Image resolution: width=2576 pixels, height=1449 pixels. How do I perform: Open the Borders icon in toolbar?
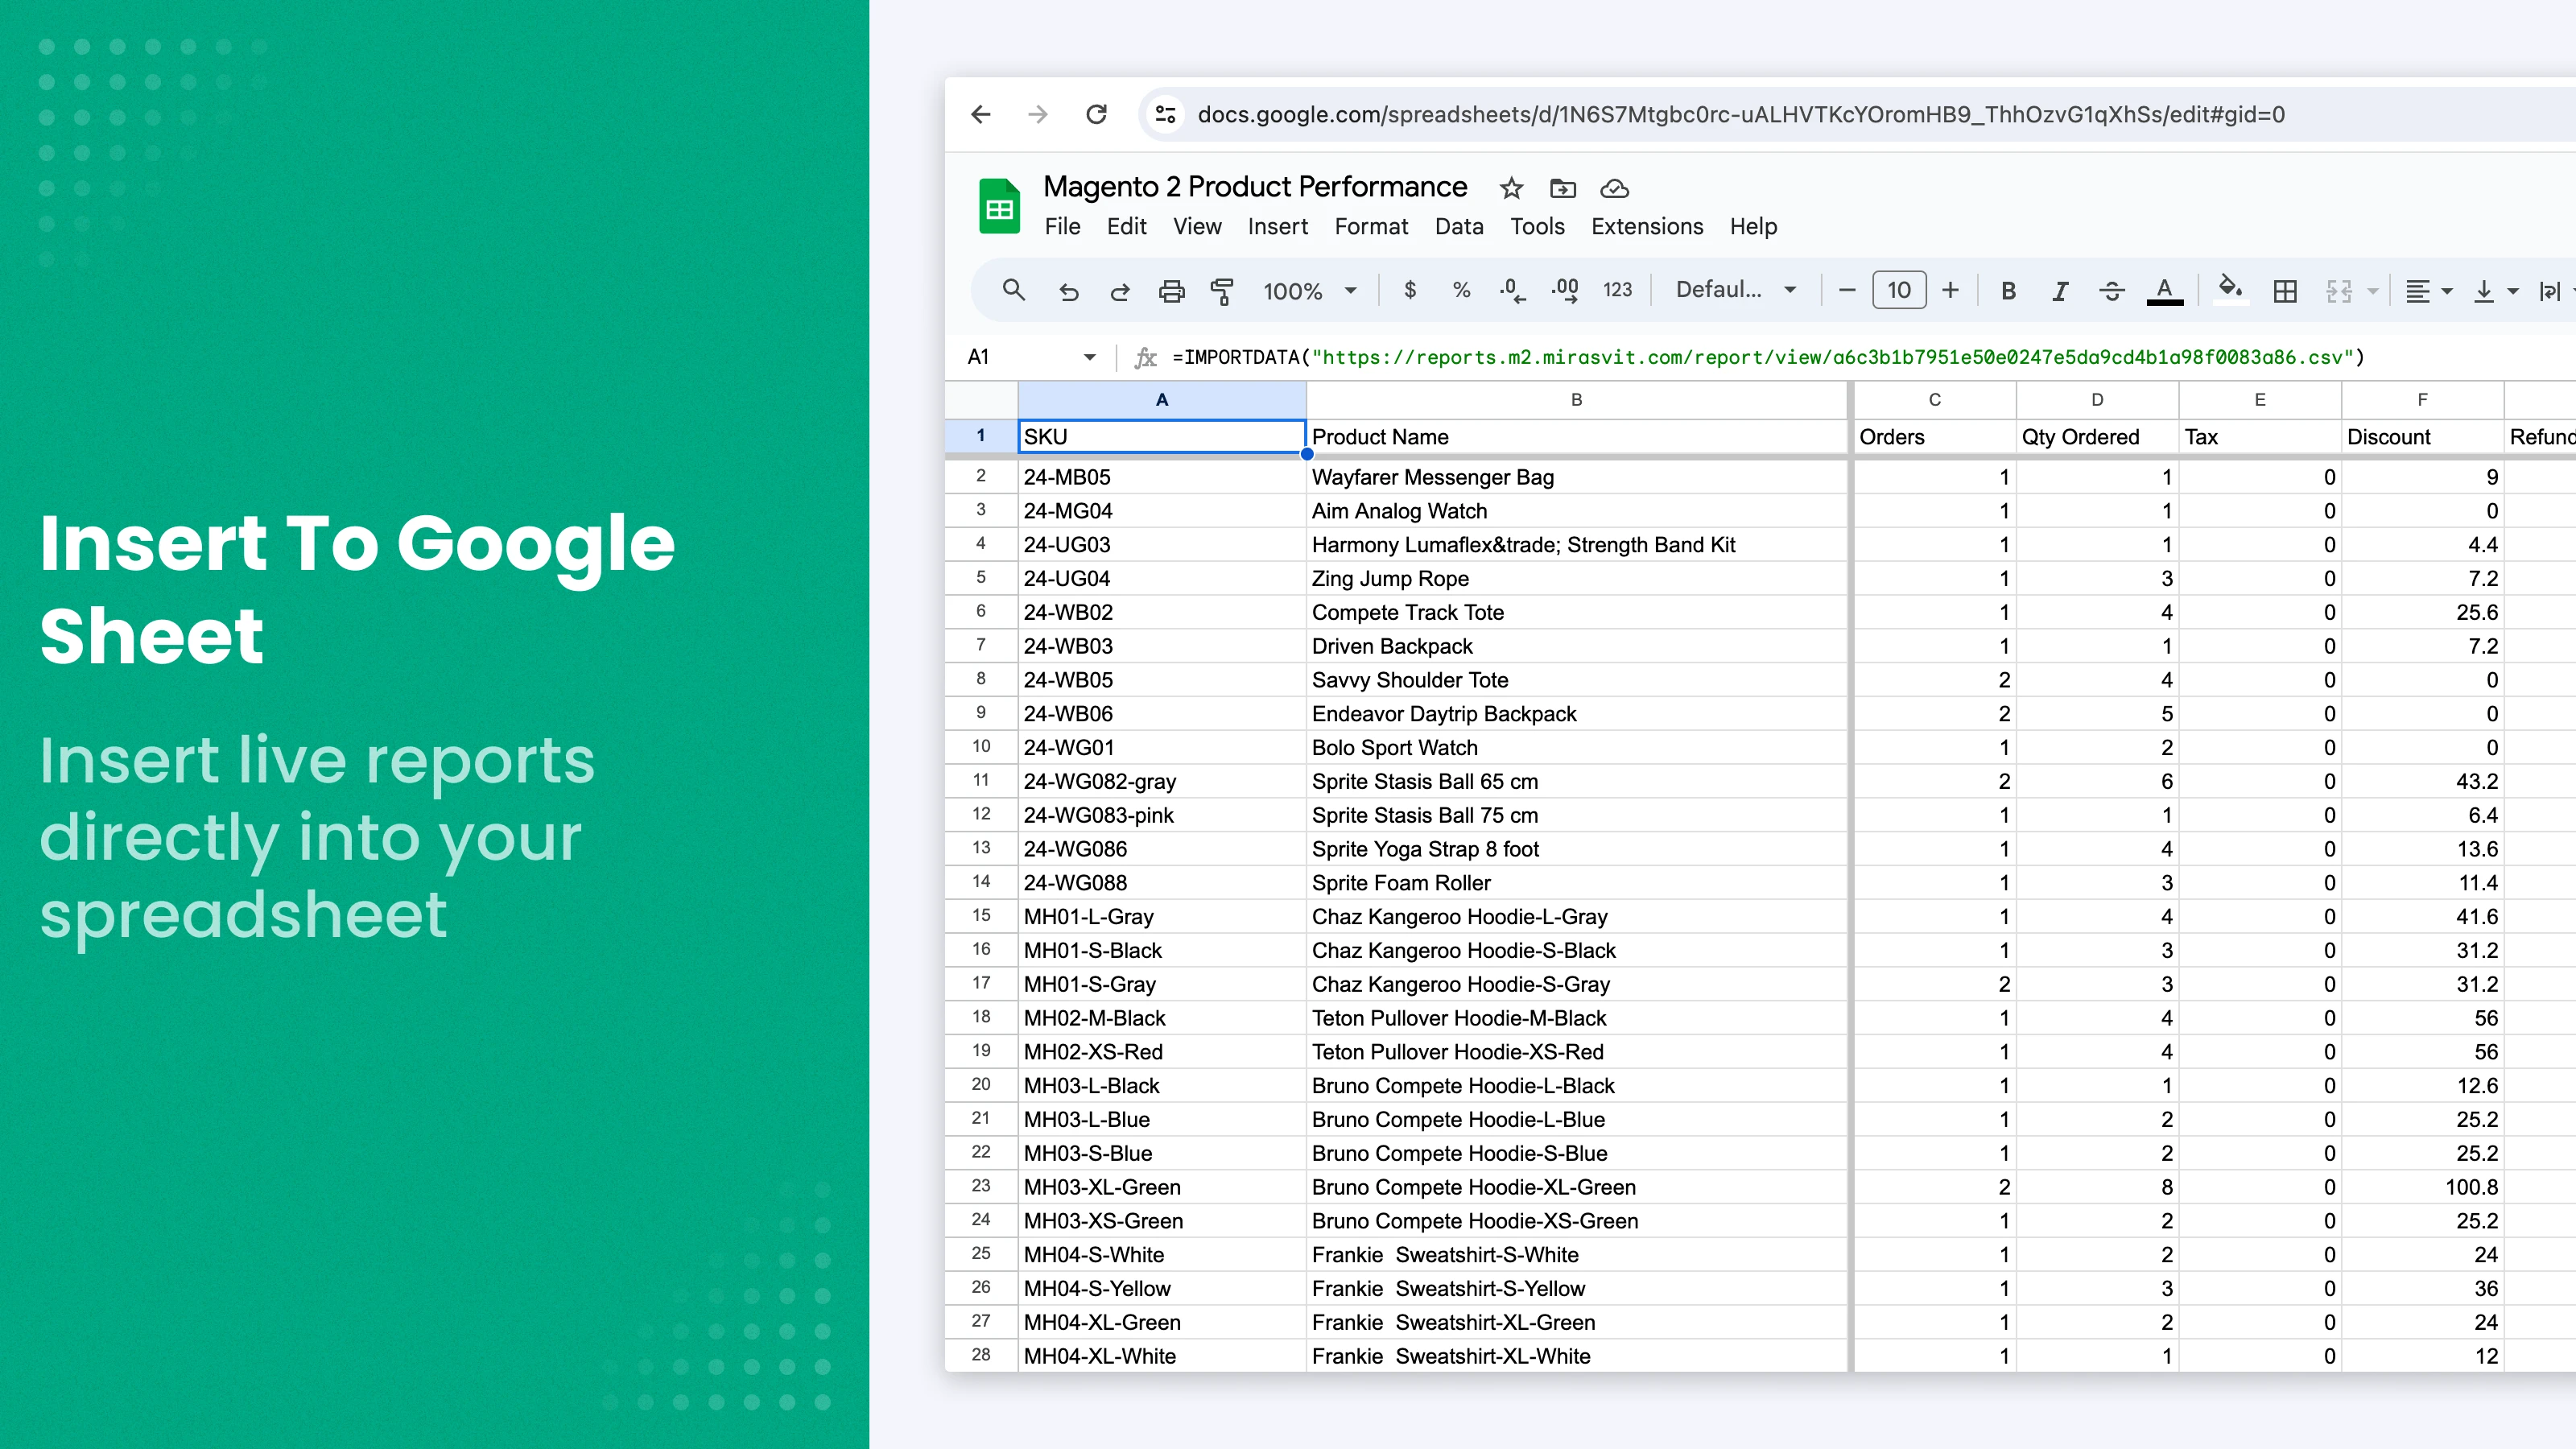click(2285, 290)
